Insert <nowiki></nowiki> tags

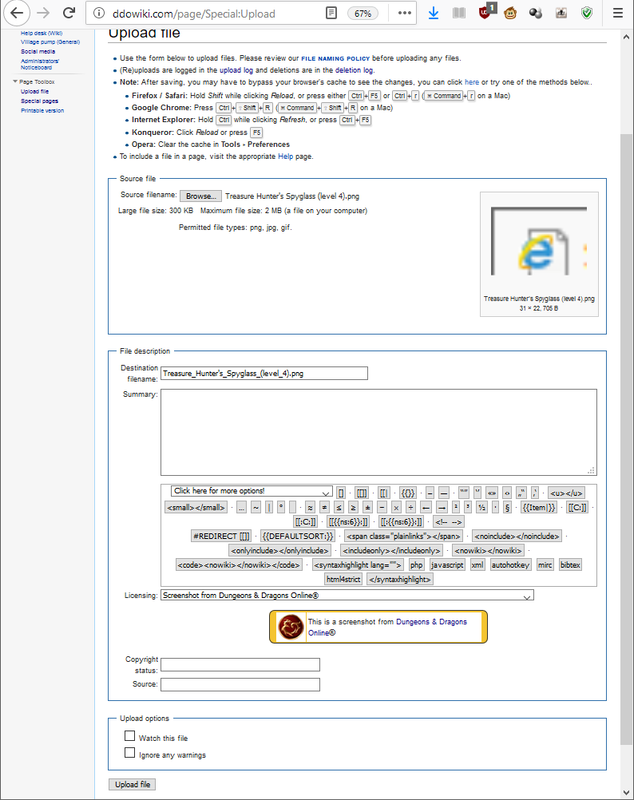(489, 551)
